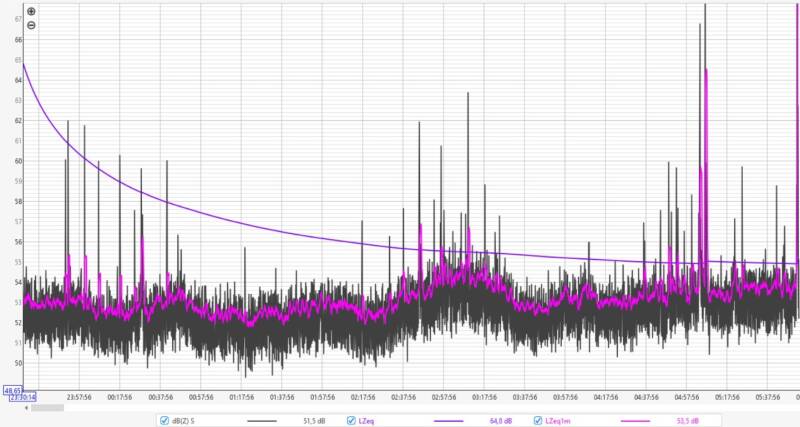
Task: Click the 56 dB y-axis label
Action: pos(18,242)
